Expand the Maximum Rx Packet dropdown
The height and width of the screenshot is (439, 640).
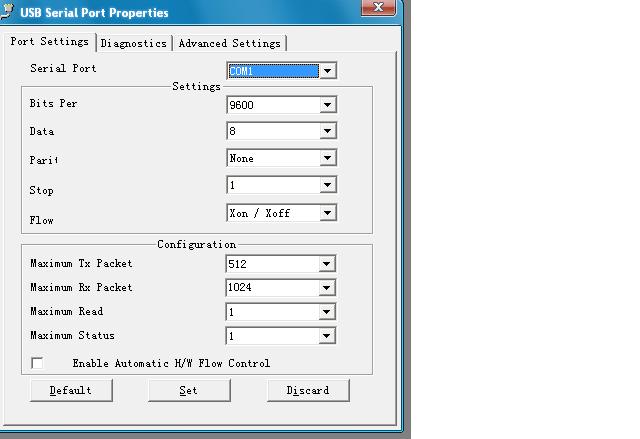327,288
